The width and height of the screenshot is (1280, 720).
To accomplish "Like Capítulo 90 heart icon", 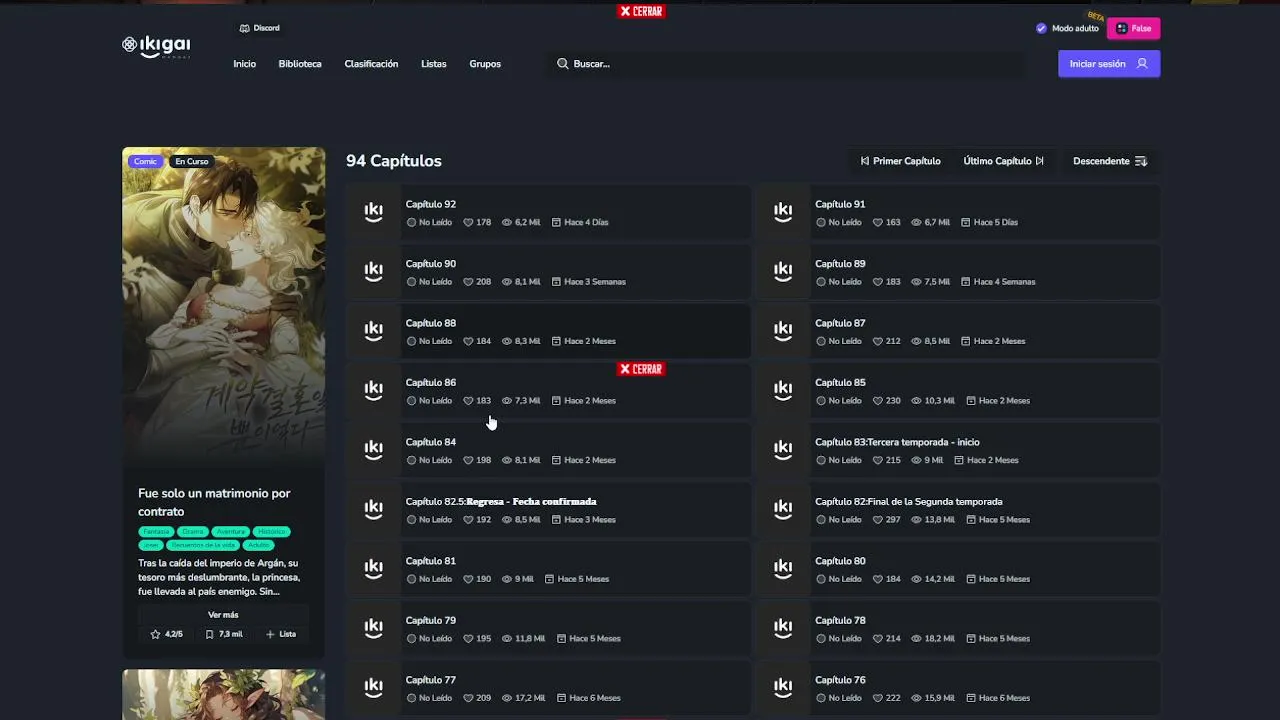I will [468, 282].
